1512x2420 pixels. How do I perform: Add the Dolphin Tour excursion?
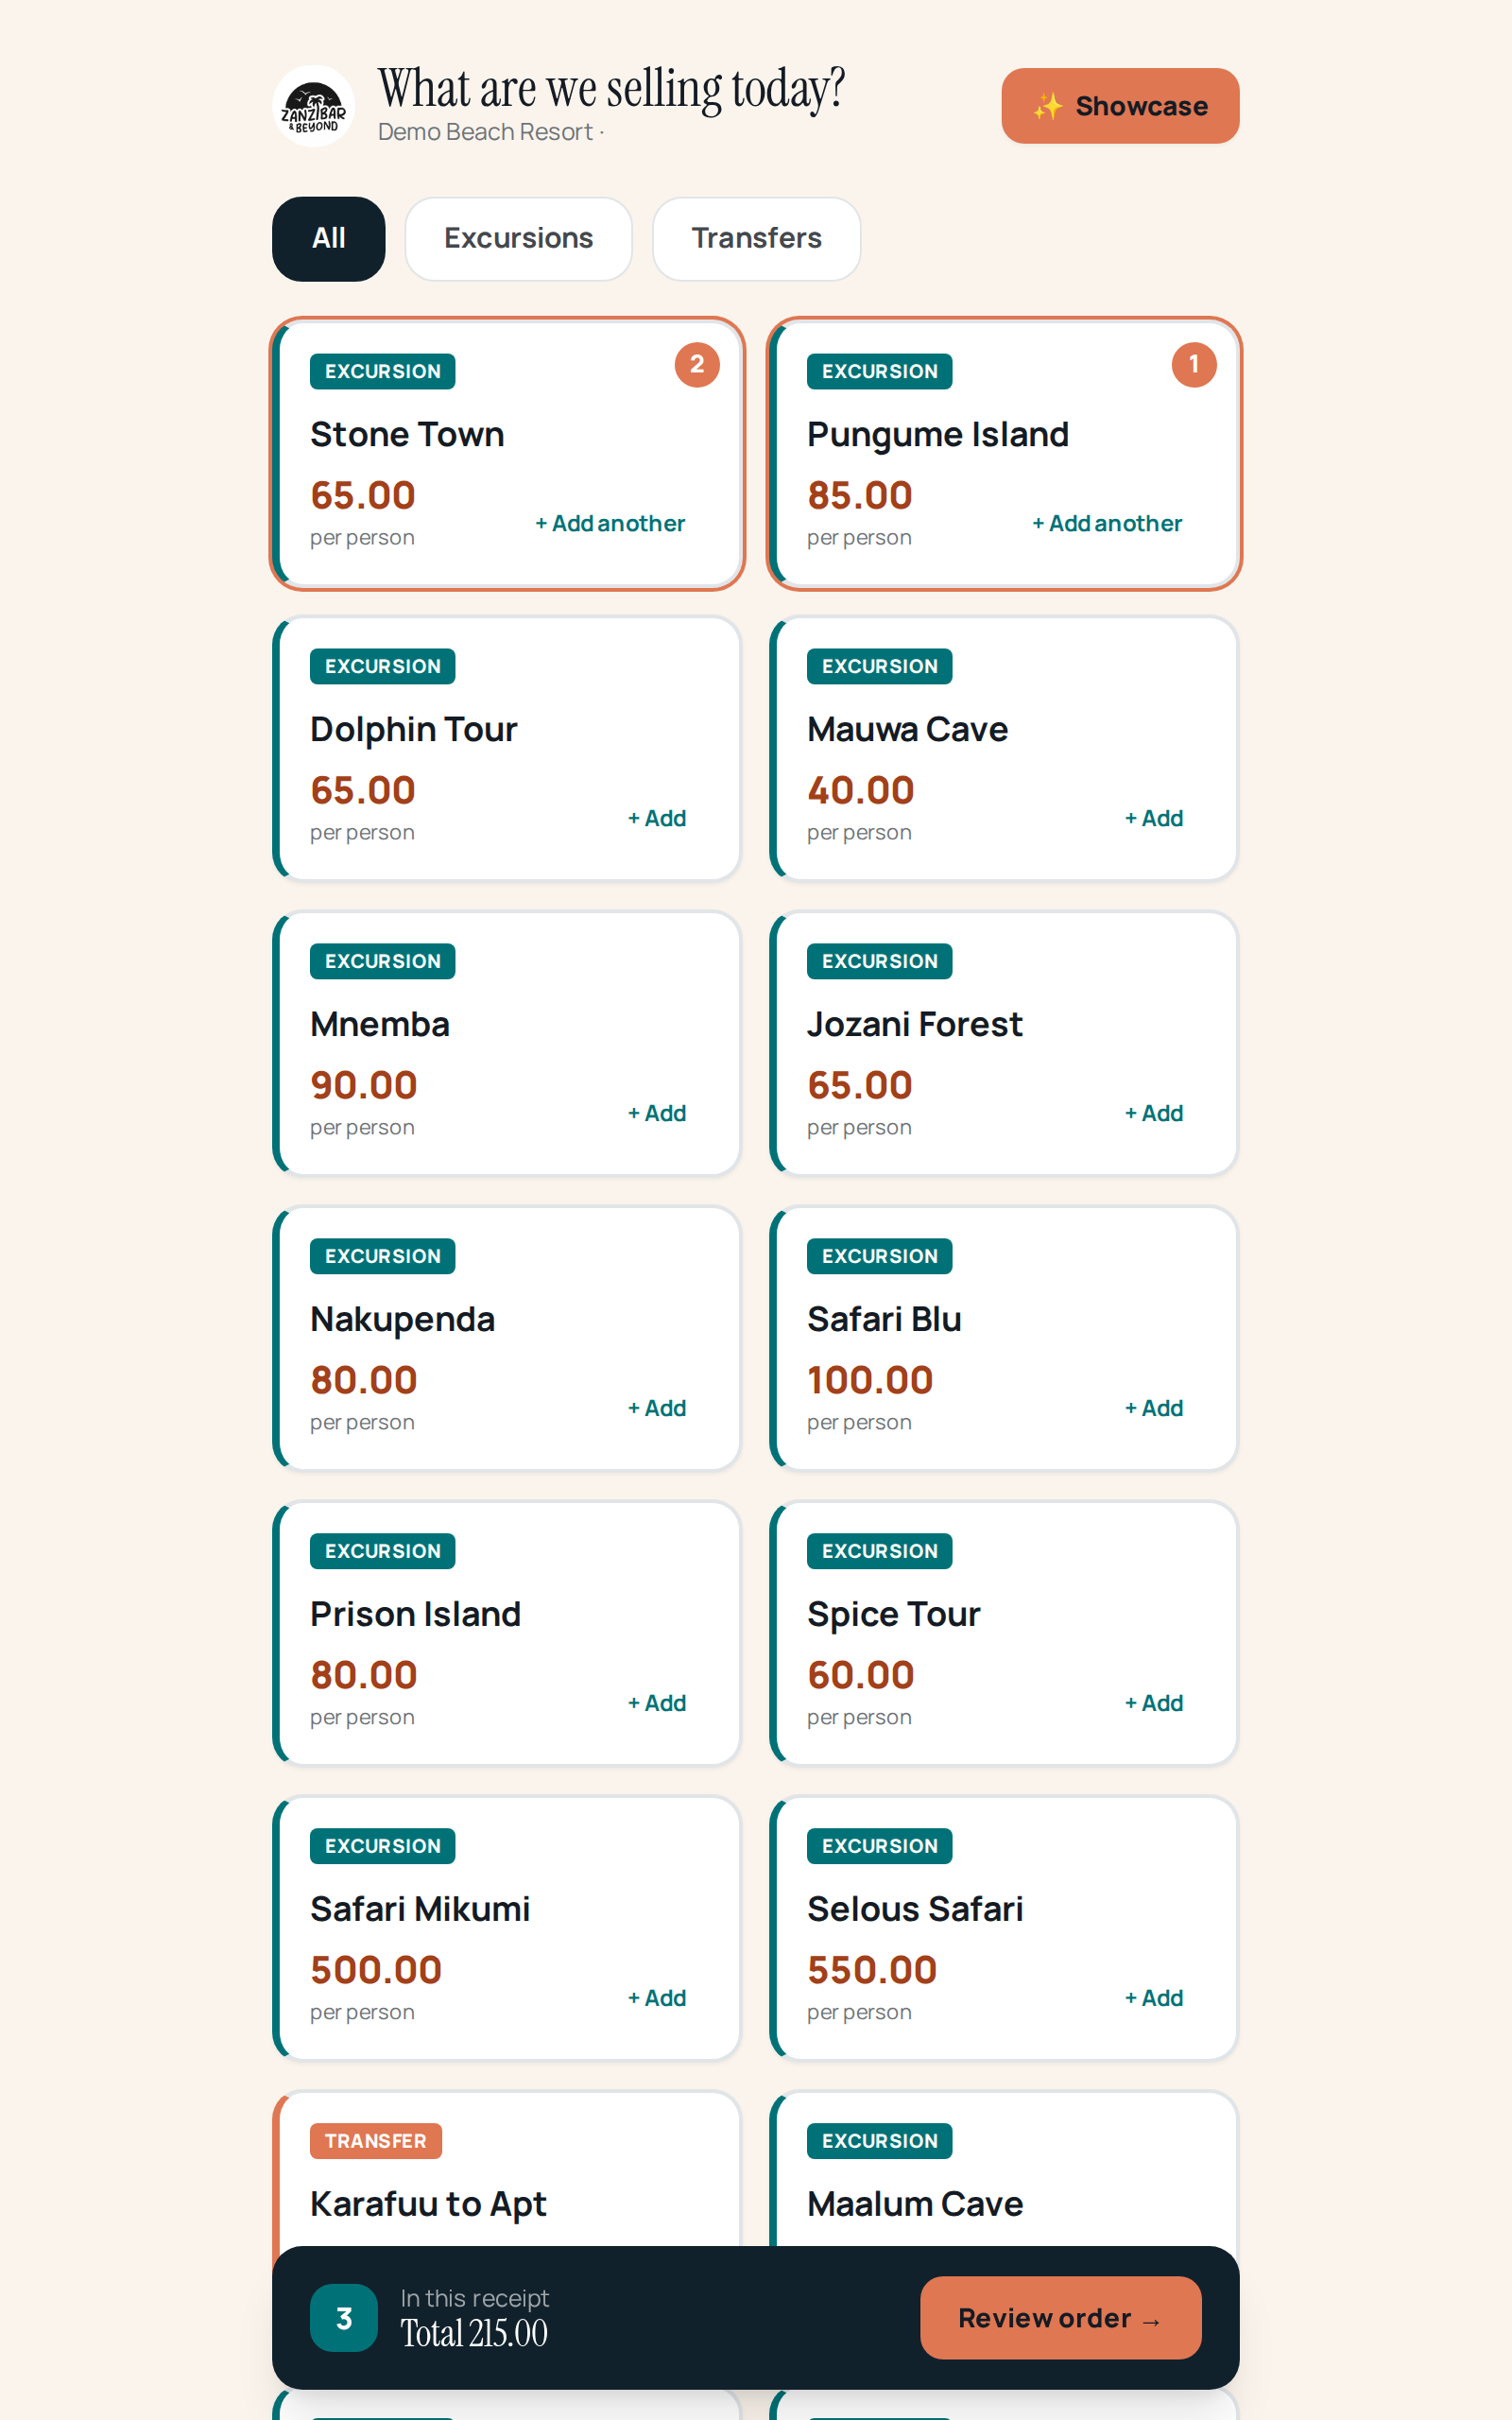pos(656,818)
